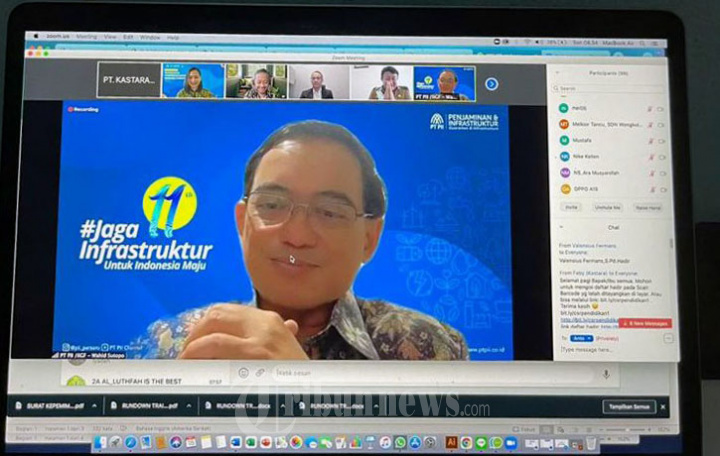
Task: Select participant Nike Kelen in the list
Action: click(x=611, y=157)
